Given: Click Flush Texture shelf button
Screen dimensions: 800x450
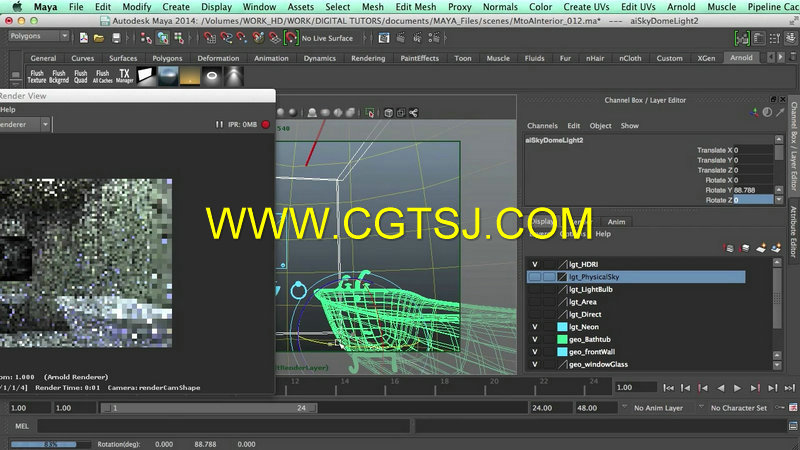Looking at the screenshot, I should pos(37,77).
